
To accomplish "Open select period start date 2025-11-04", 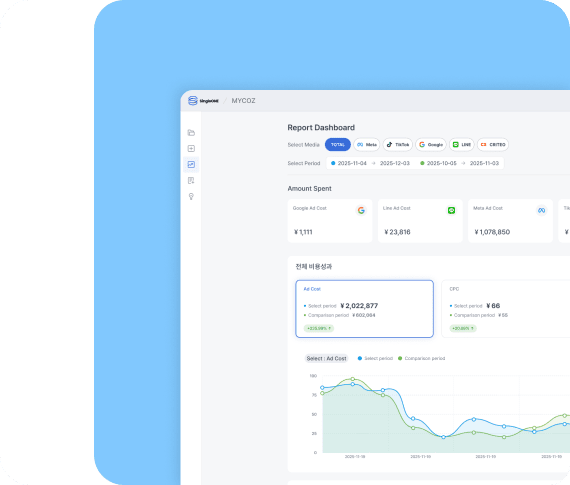I will point(352,163).
